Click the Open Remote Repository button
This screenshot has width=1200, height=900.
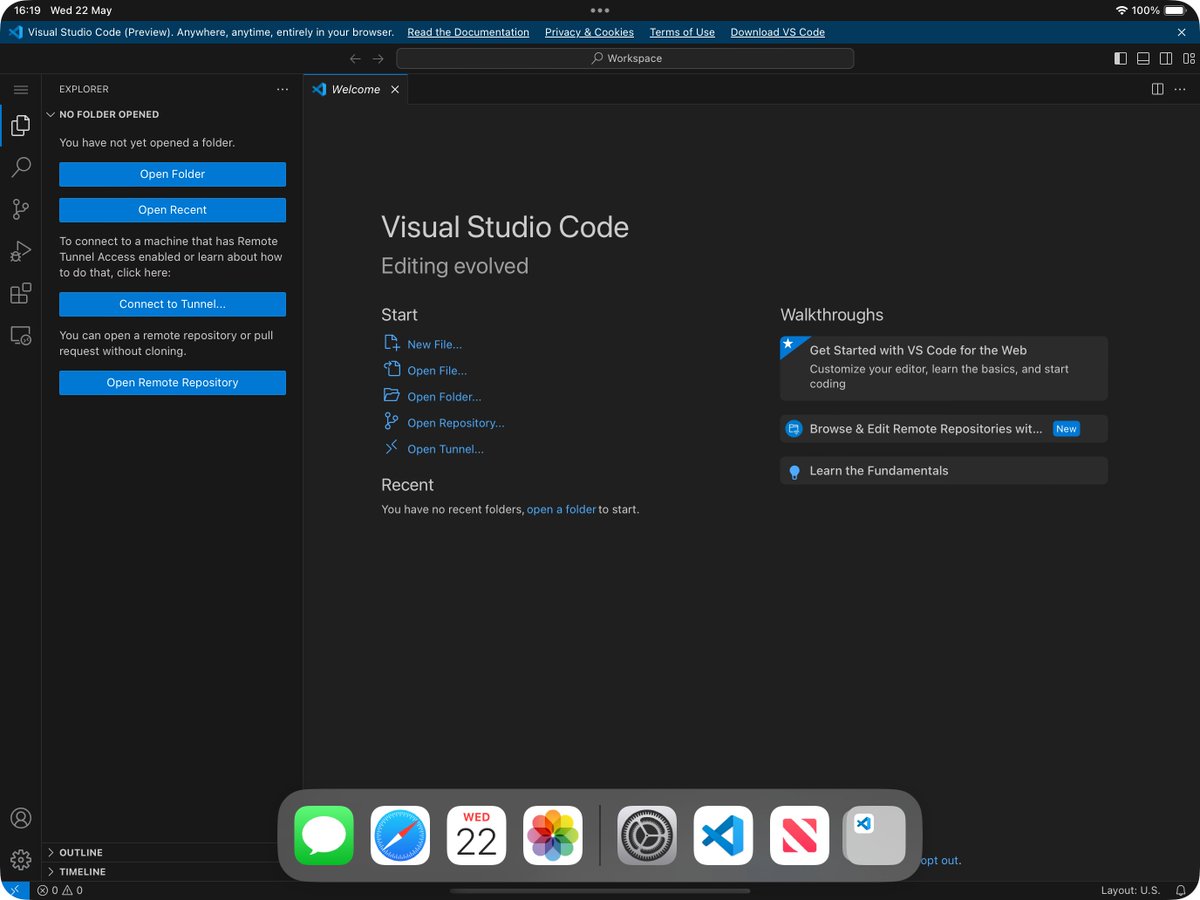(172, 383)
